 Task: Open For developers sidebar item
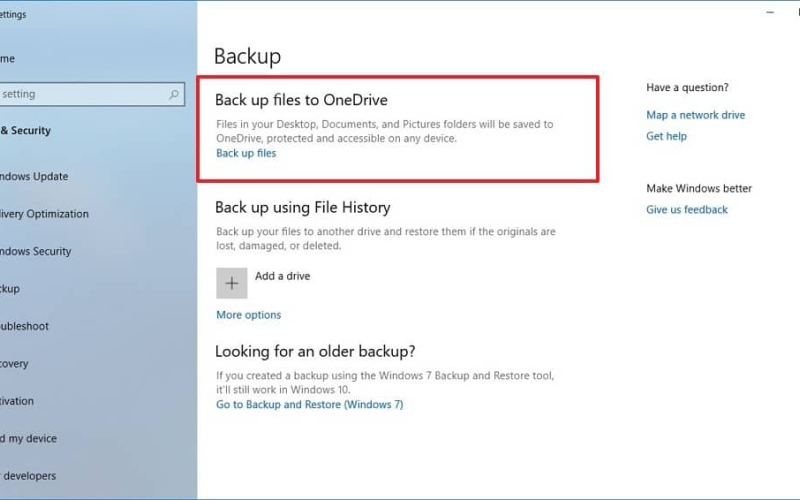click(x=28, y=476)
